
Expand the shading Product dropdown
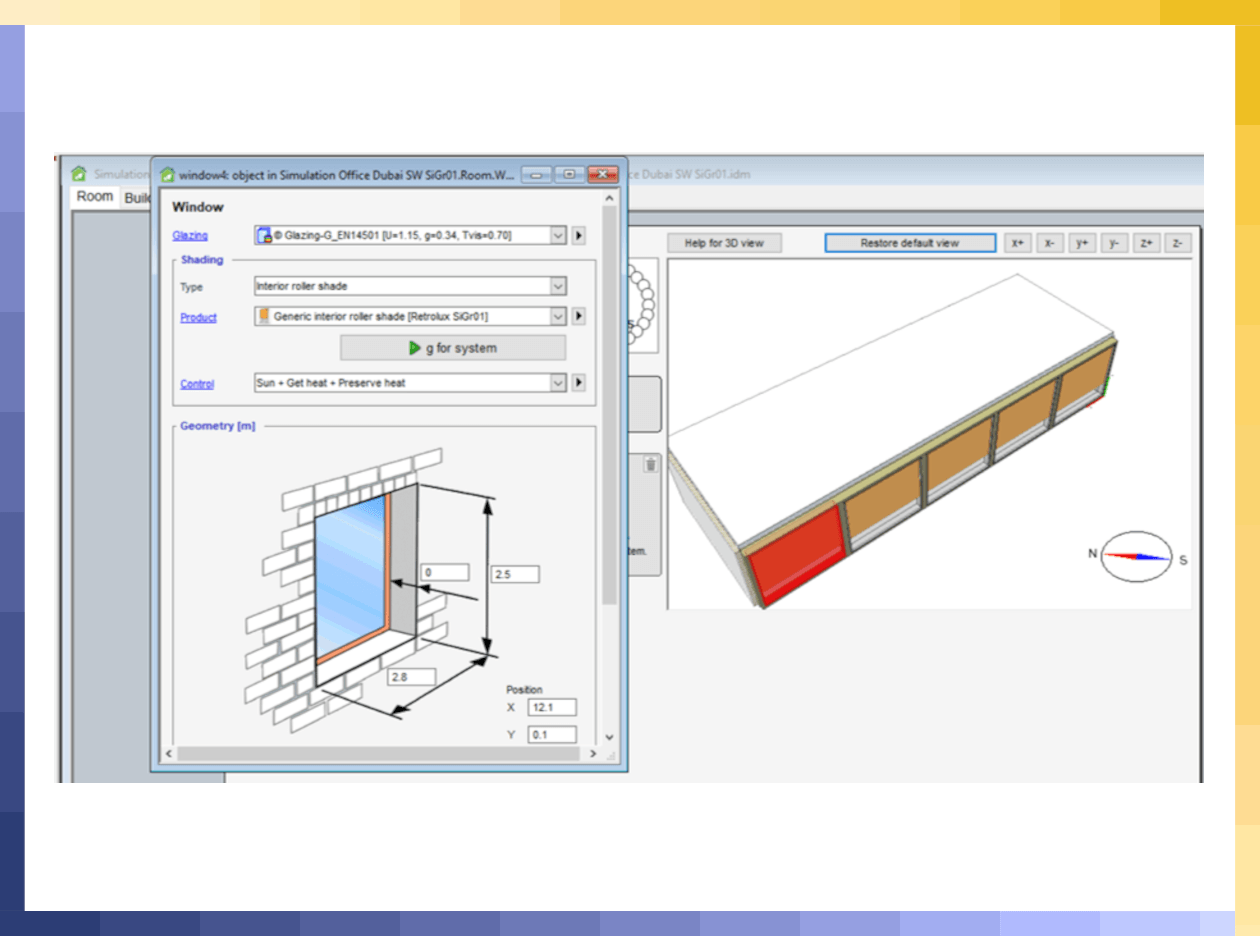pyautogui.click(x=558, y=317)
